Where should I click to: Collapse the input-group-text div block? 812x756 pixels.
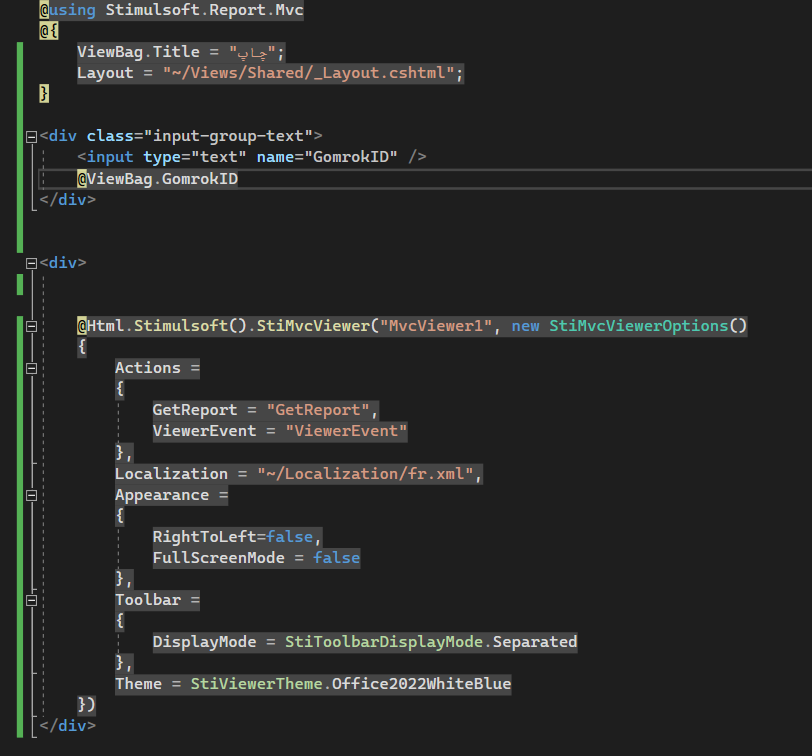[31, 137]
